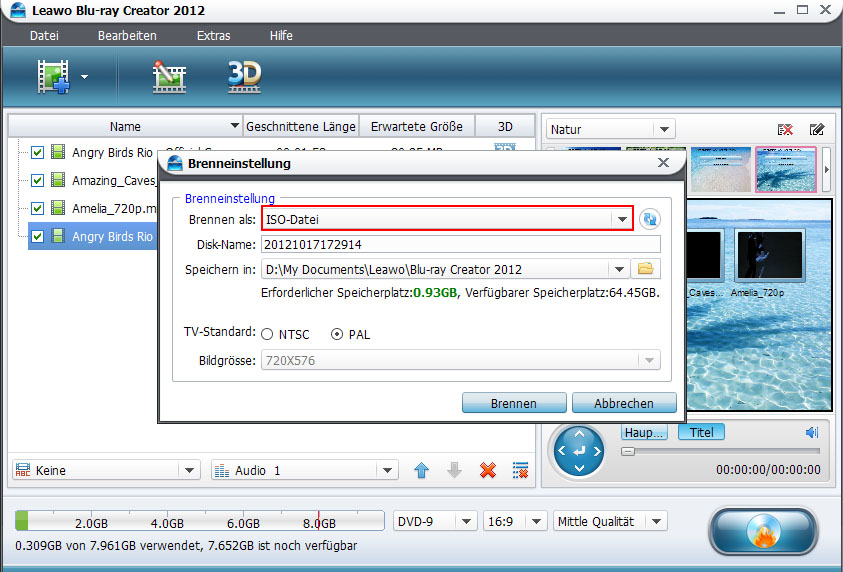The width and height of the screenshot is (843, 572).
Task: Click the Leawo Blu-ray Creator logo in title bar
Action: (x=18, y=10)
